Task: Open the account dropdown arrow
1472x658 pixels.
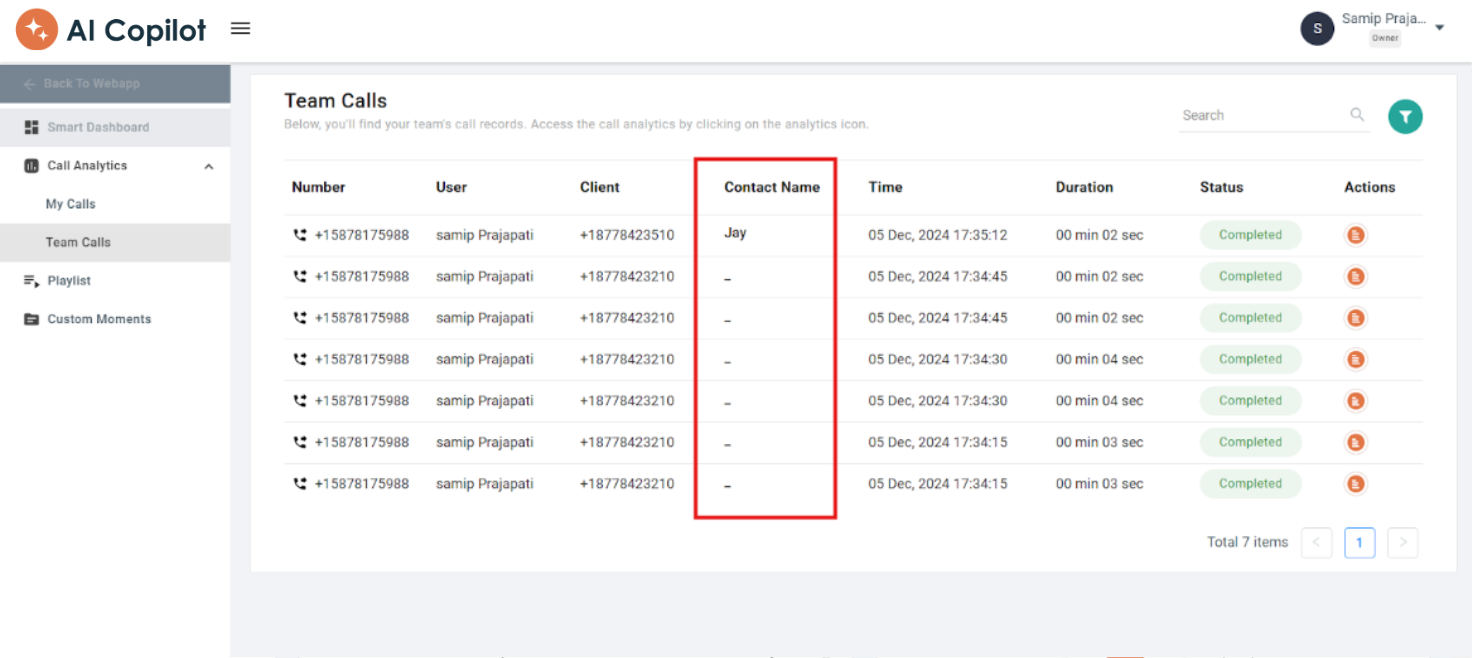Action: (1440, 28)
